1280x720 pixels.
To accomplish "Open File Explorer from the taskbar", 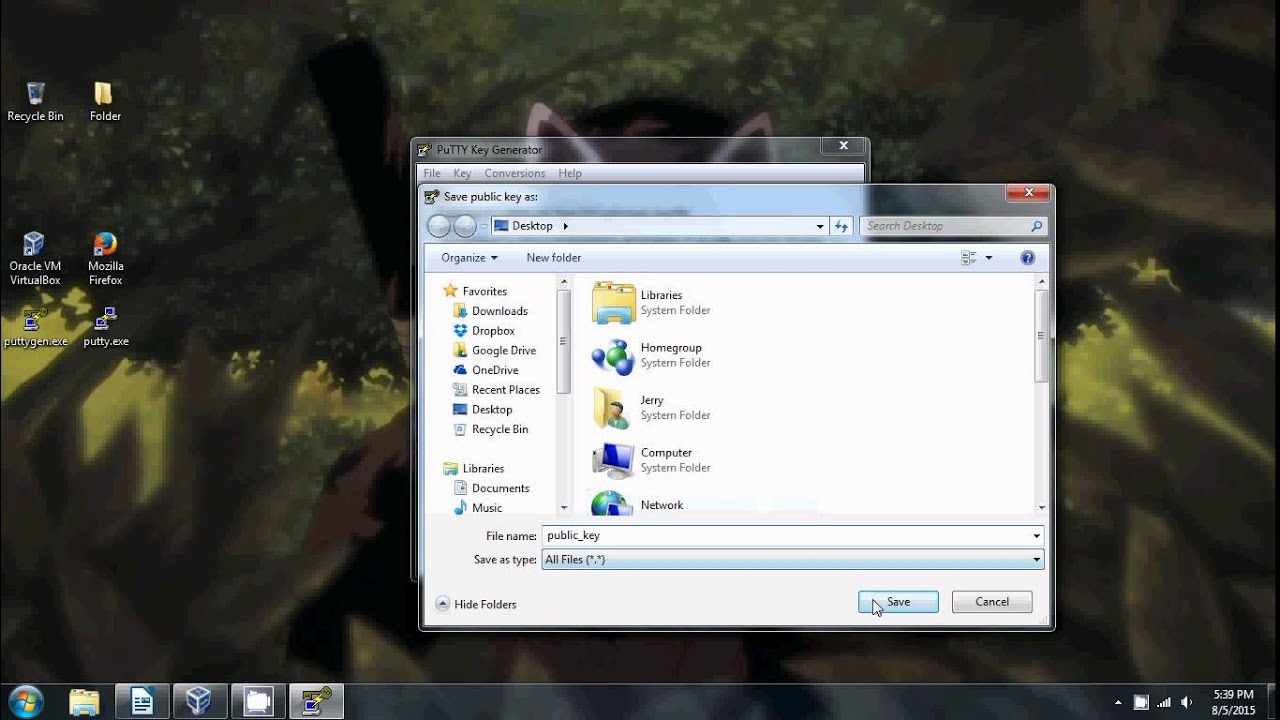I will tap(85, 701).
